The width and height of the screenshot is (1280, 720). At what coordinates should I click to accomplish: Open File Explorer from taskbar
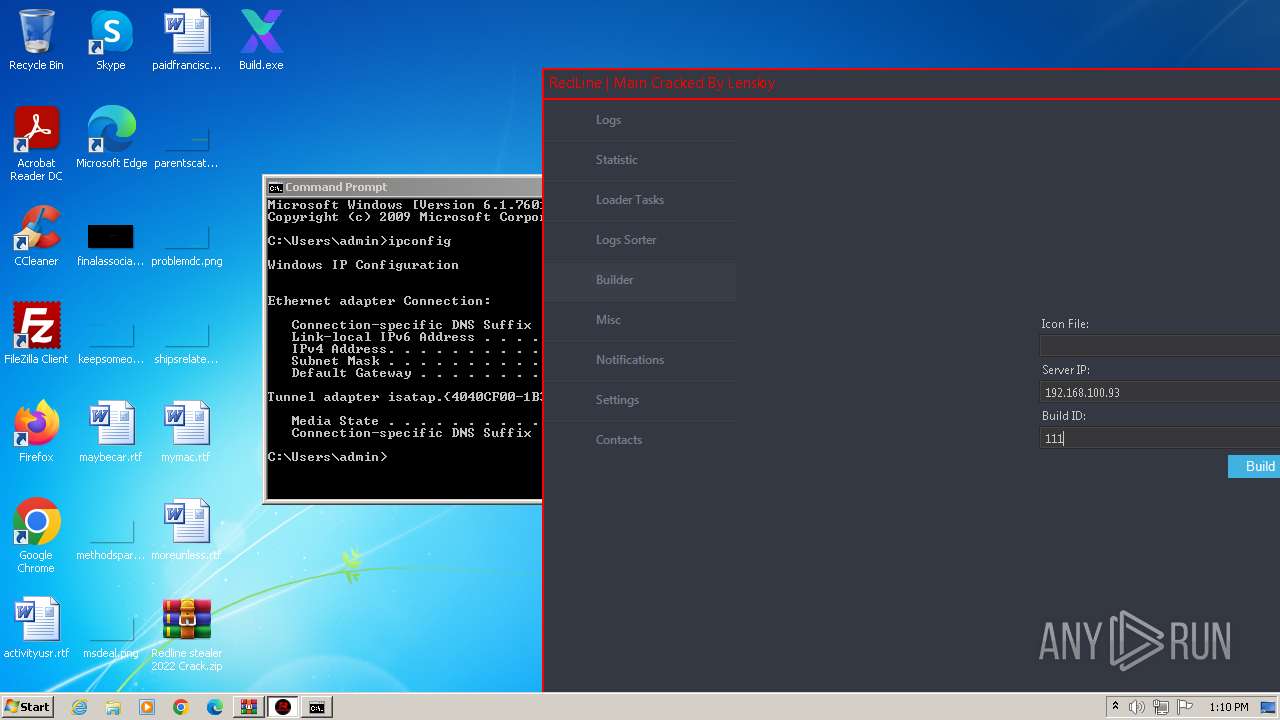113,707
